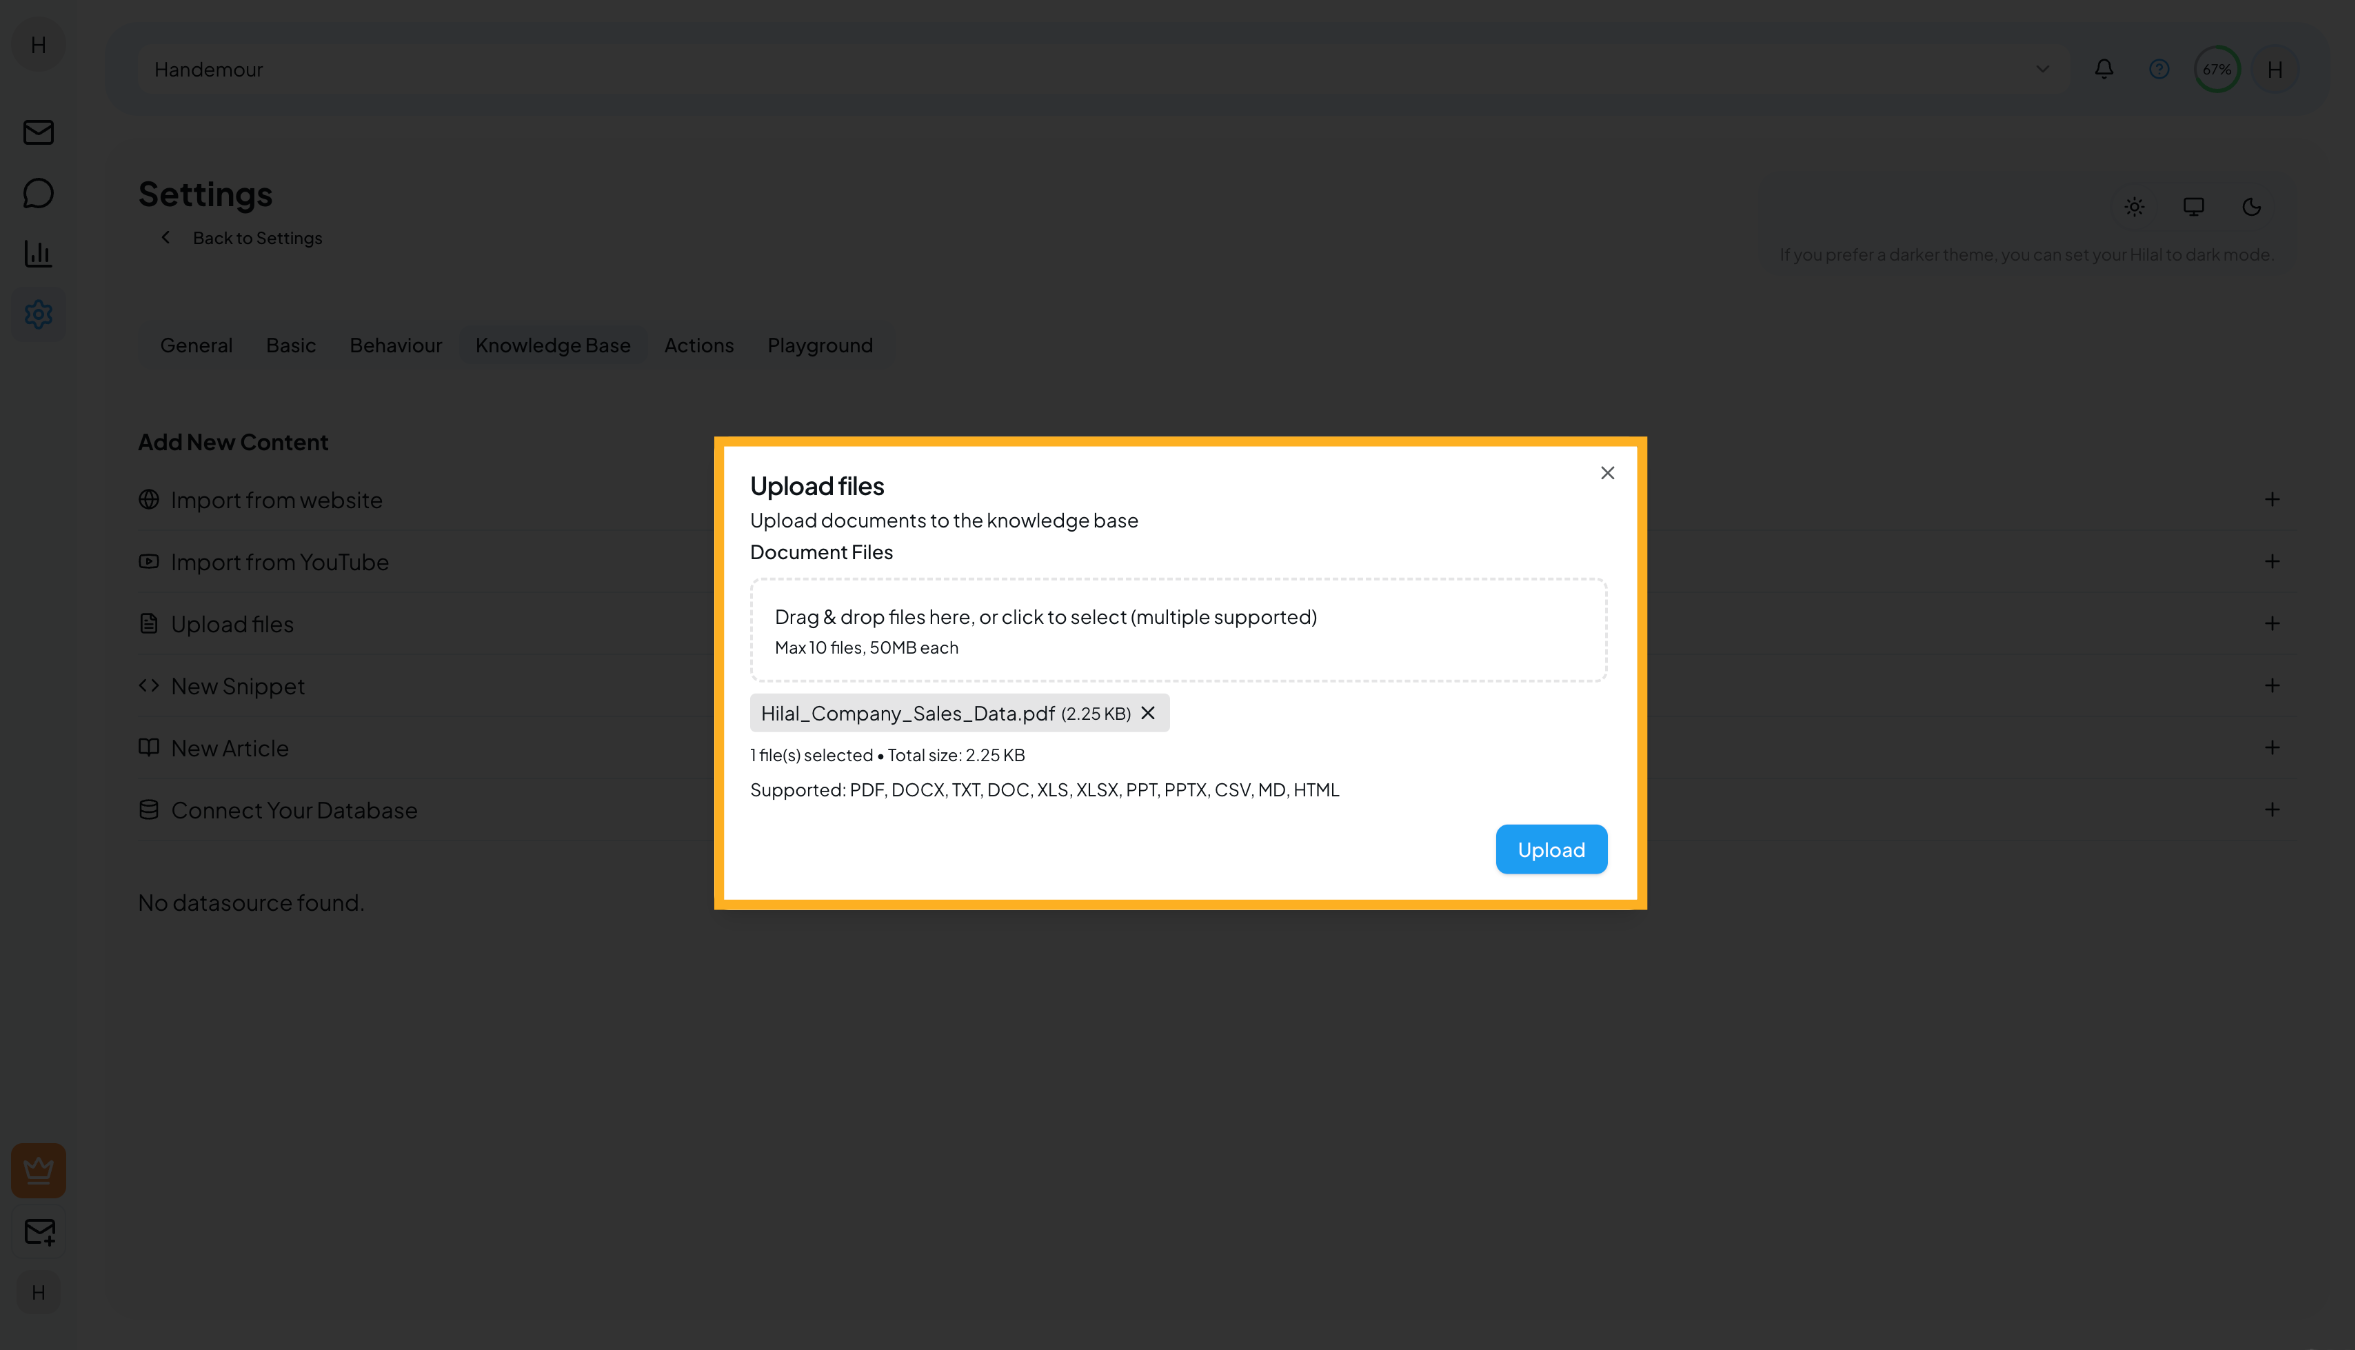Switch to the Playground tab

click(819, 345)
